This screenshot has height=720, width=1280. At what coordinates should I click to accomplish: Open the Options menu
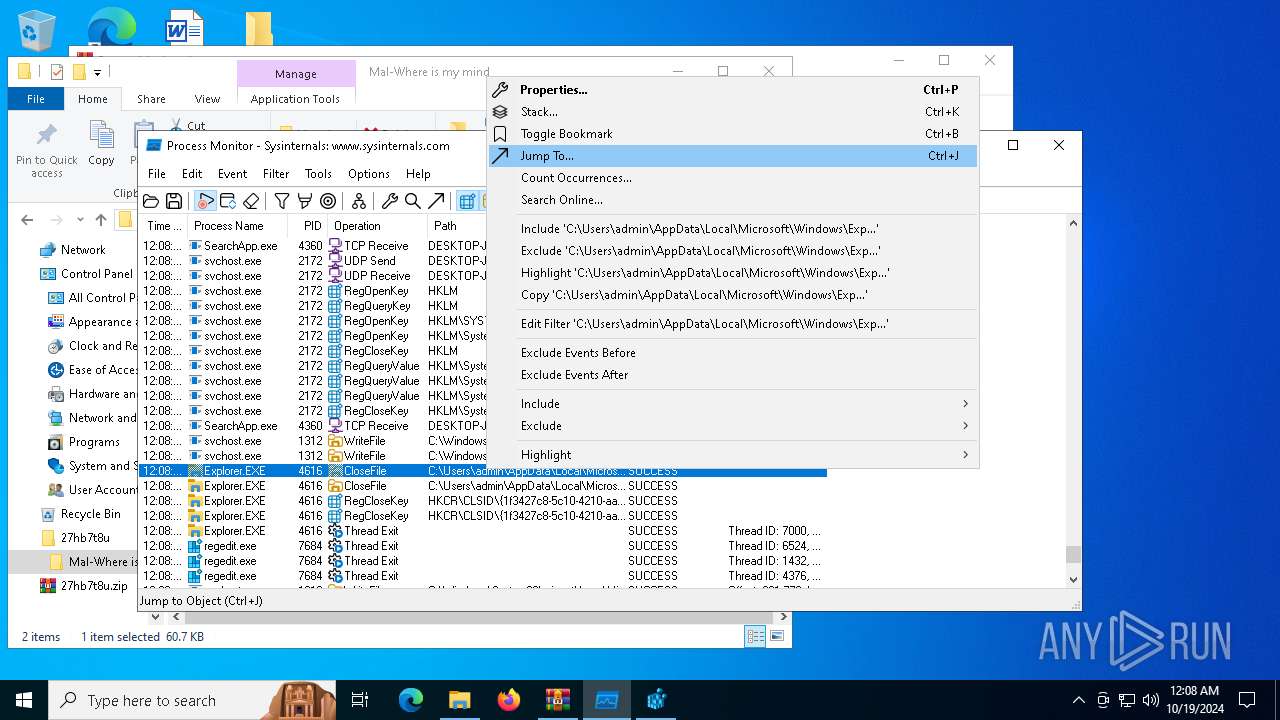pos(369,174)
